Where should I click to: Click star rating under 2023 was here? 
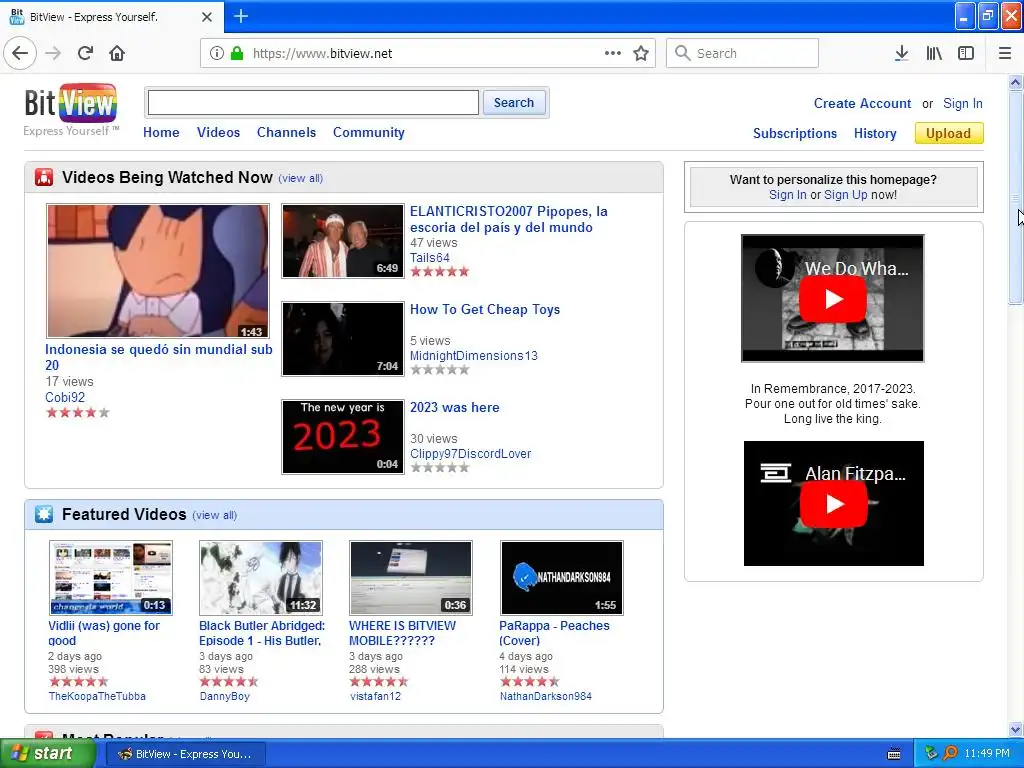(440, 468)
